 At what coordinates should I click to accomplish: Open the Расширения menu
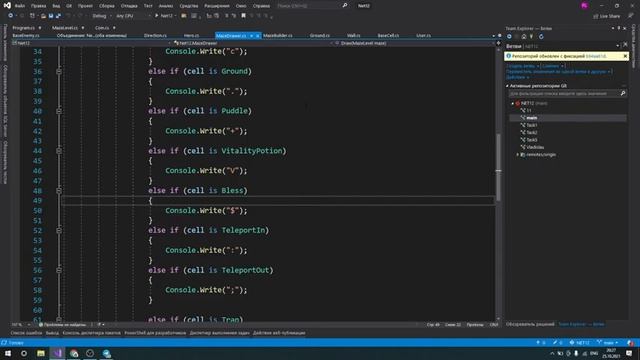point(217,6)
